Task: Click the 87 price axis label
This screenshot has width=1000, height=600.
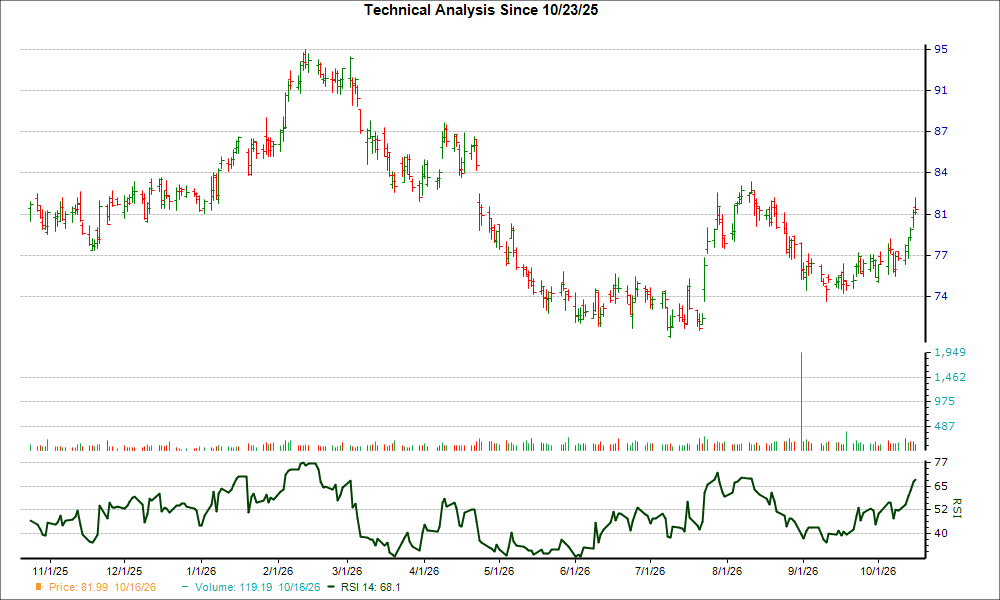Action: (941, 131)
